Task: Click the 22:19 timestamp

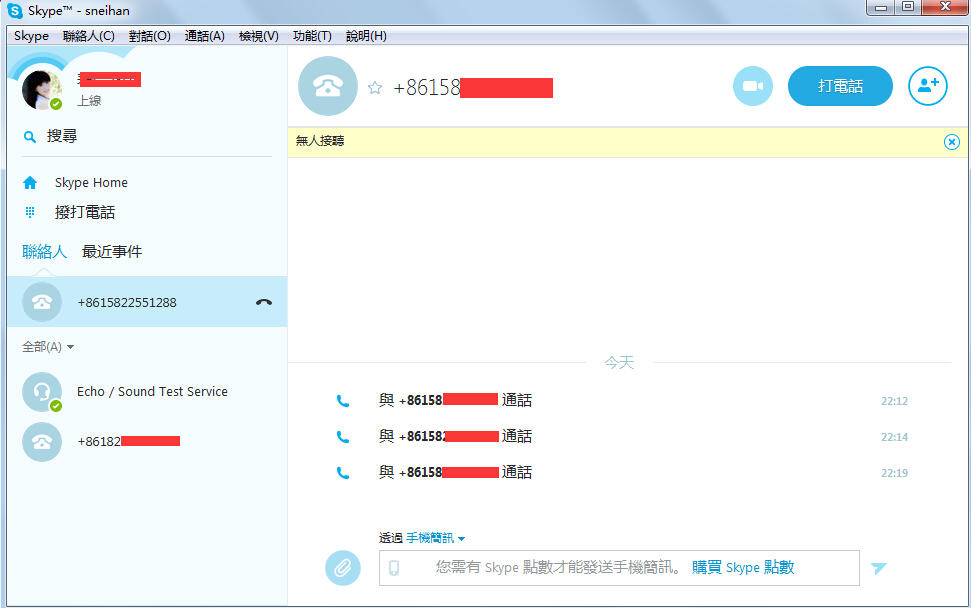Action: 894,473
